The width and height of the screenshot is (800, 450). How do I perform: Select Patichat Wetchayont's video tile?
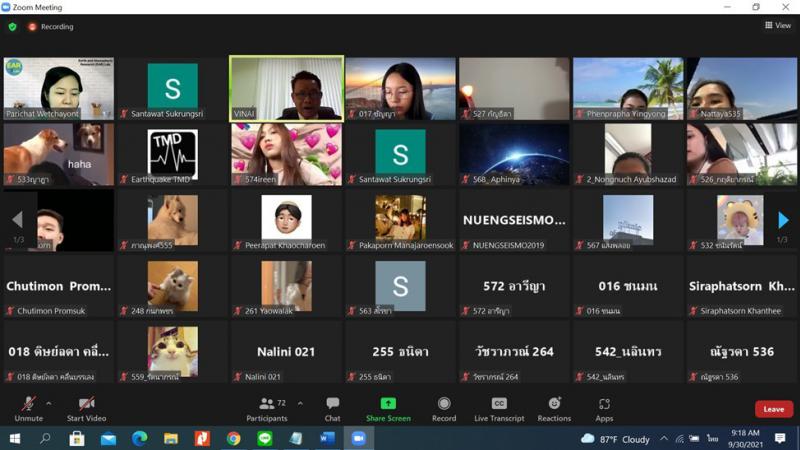[x=59, y=89]
